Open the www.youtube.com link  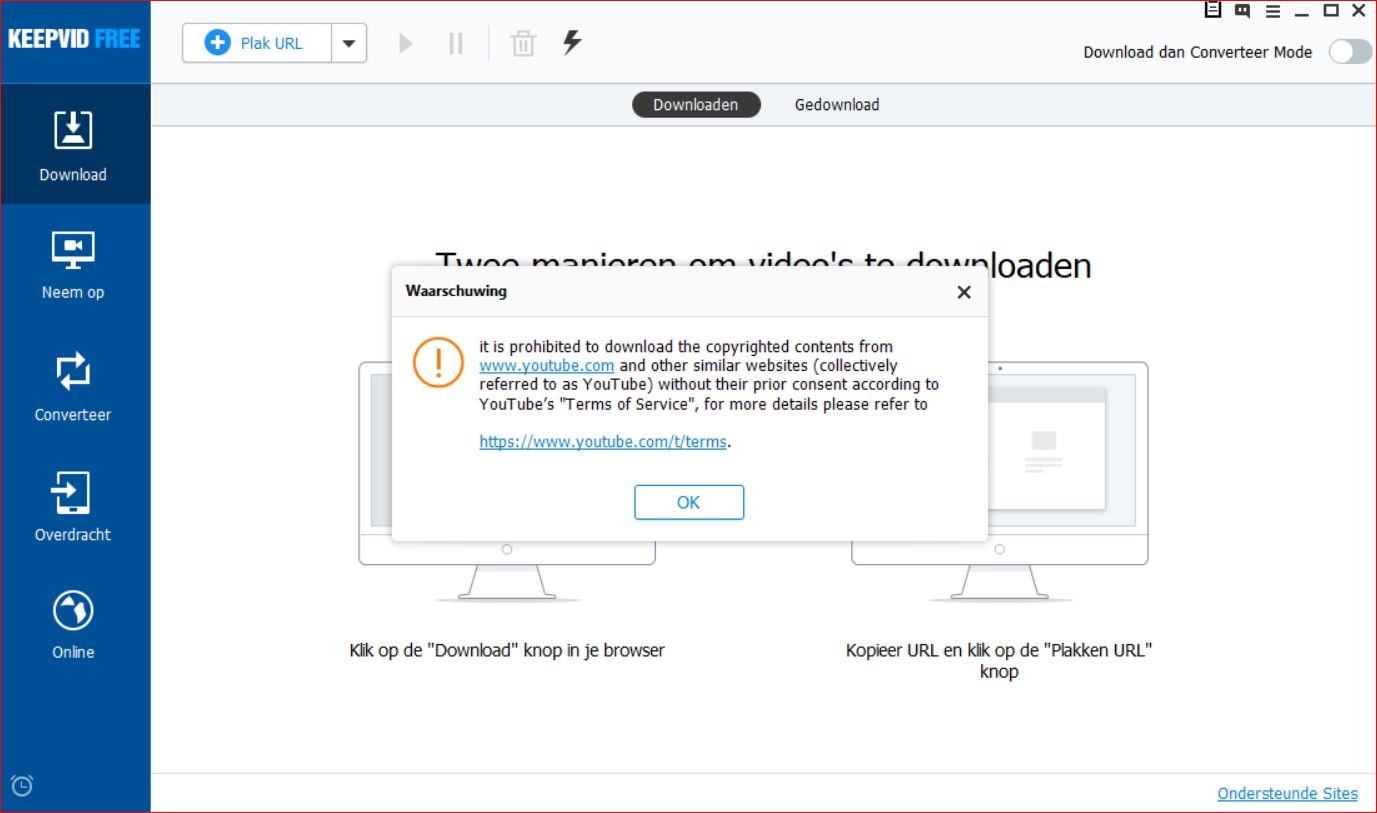pyautogui.click(x=547, y=366)
